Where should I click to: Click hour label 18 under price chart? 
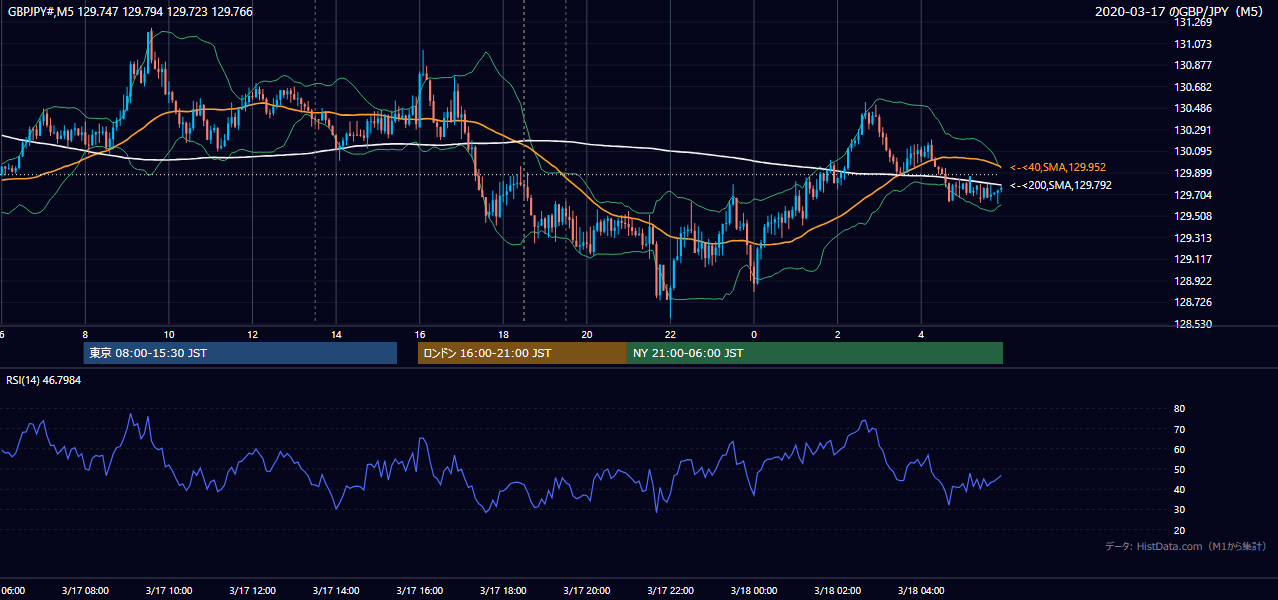[x=503, y=335]
